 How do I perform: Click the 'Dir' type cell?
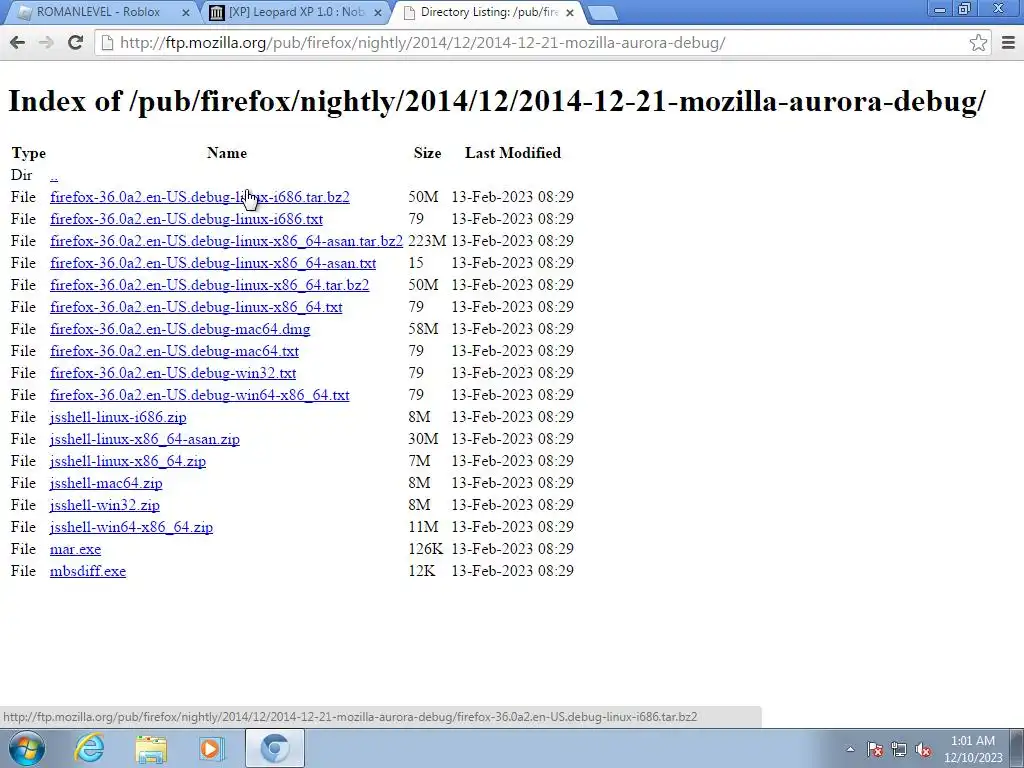pyautogui.click(x=22, y=175)
